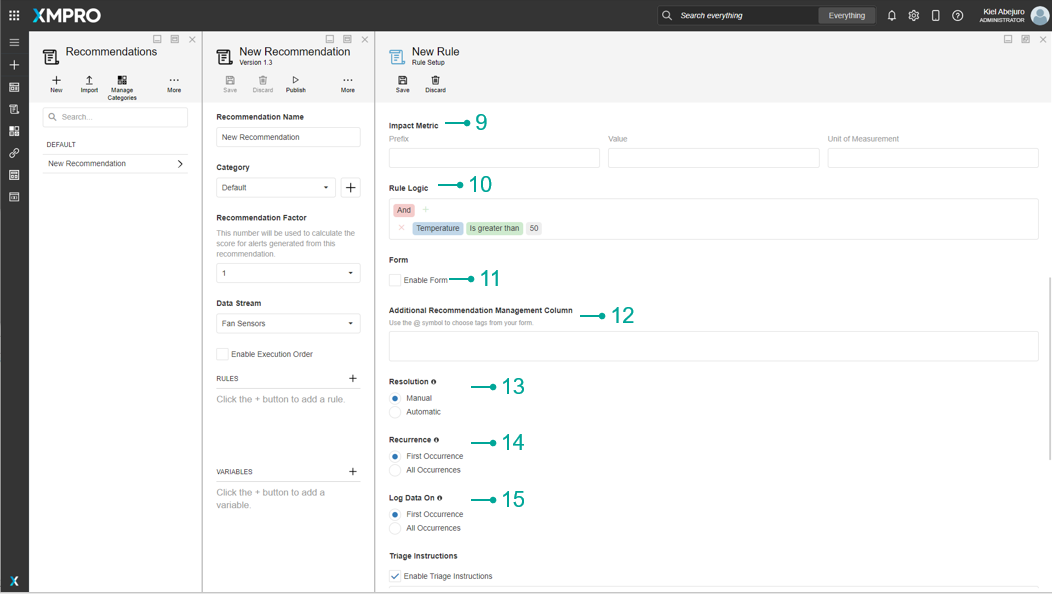Open the notifications bell
Image resolution: width=1052 pixels, height=594 pixels.
[x=891, y=16]
